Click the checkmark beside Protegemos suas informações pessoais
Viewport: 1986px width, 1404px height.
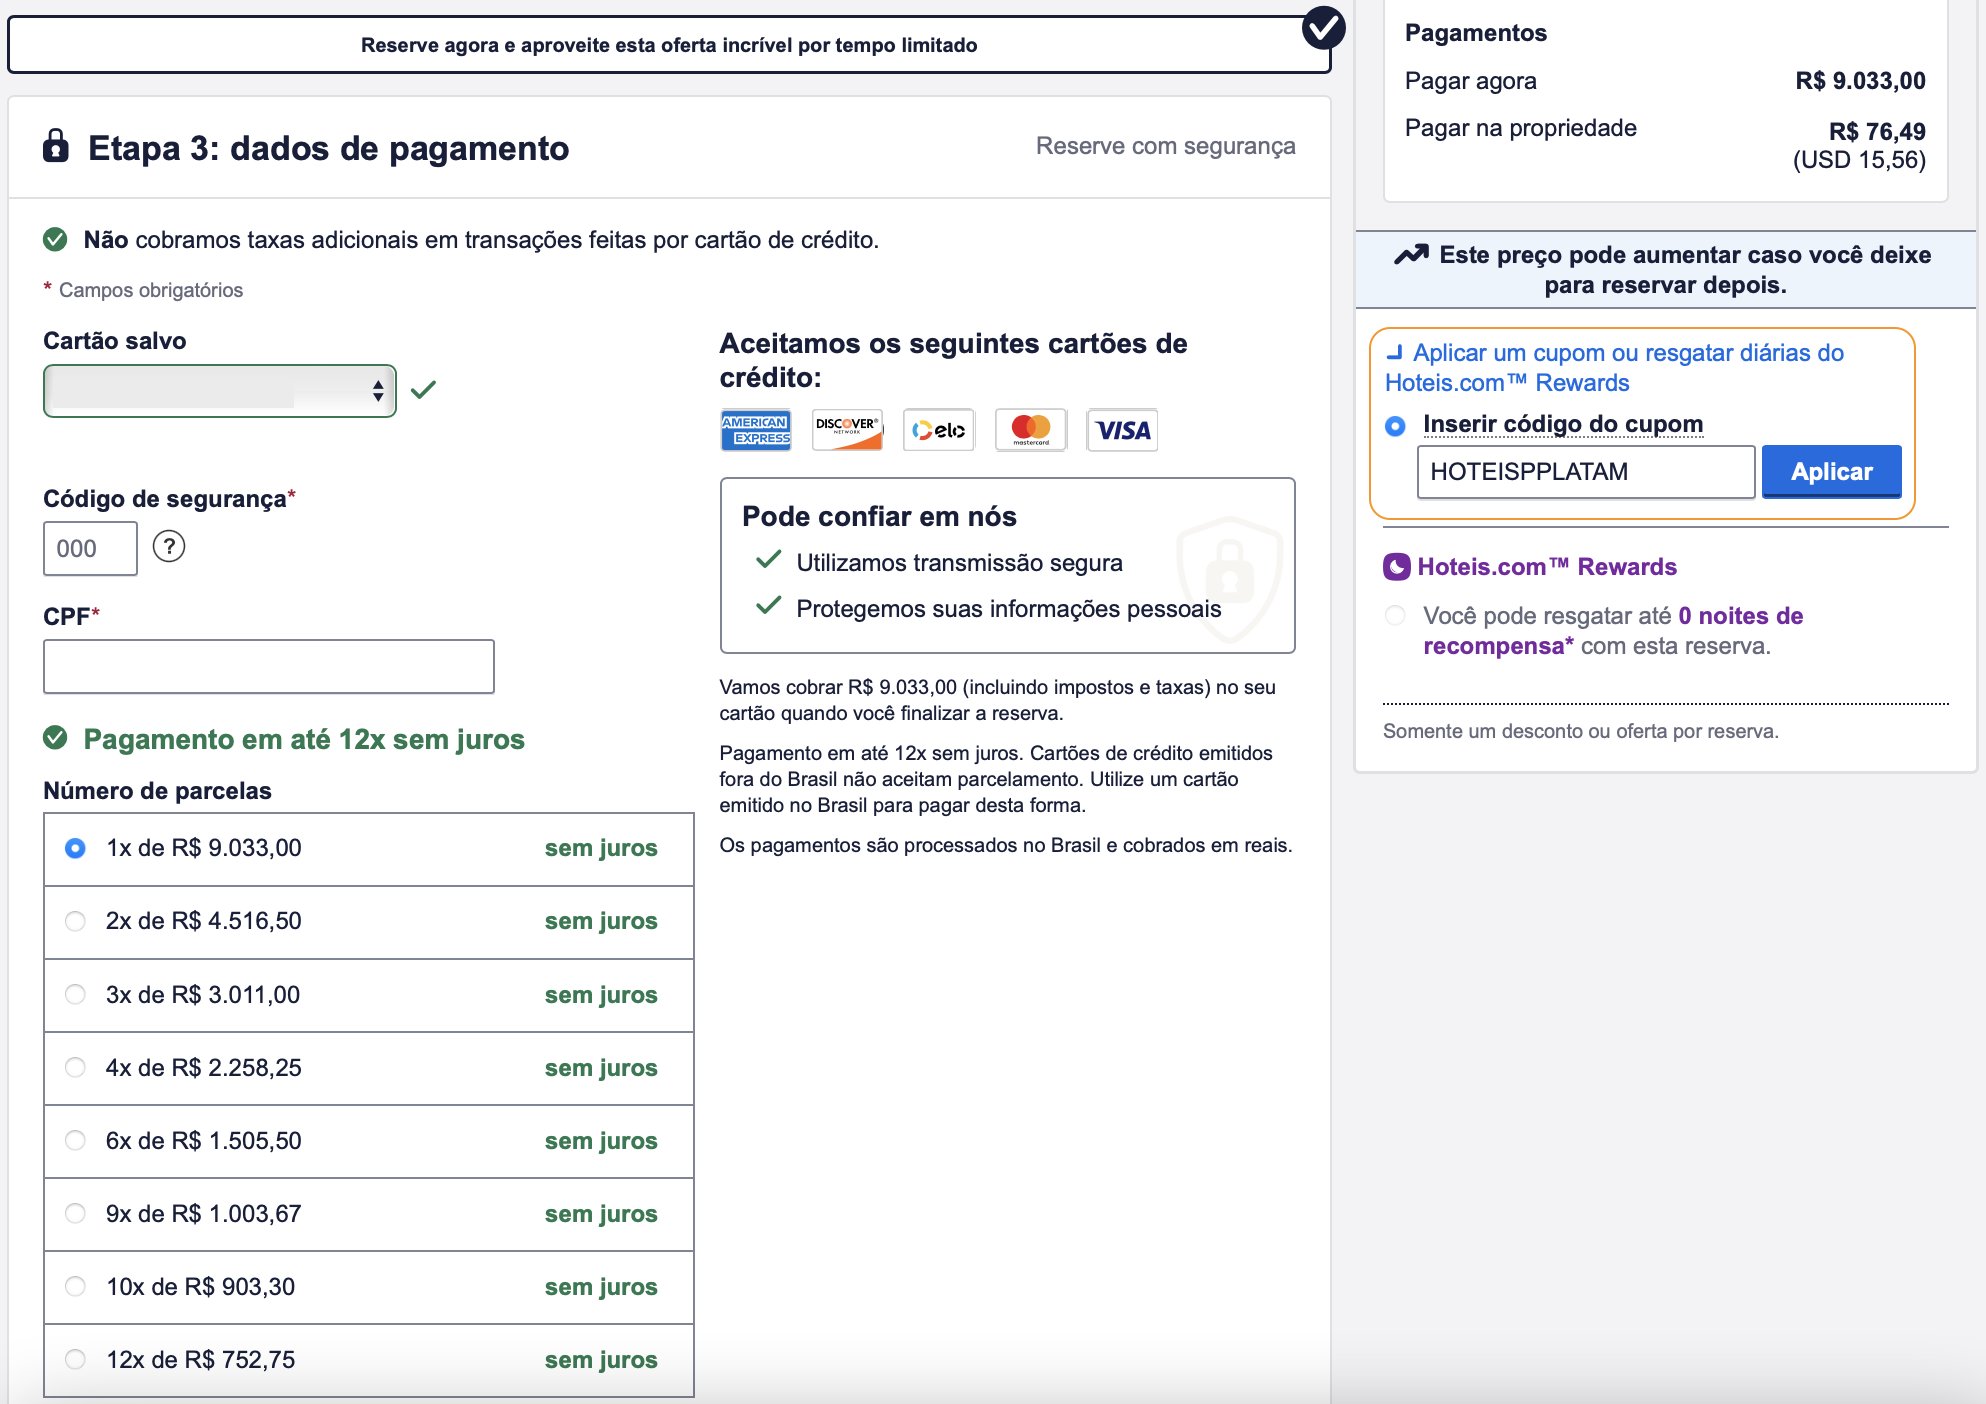[x=768, y=605]
